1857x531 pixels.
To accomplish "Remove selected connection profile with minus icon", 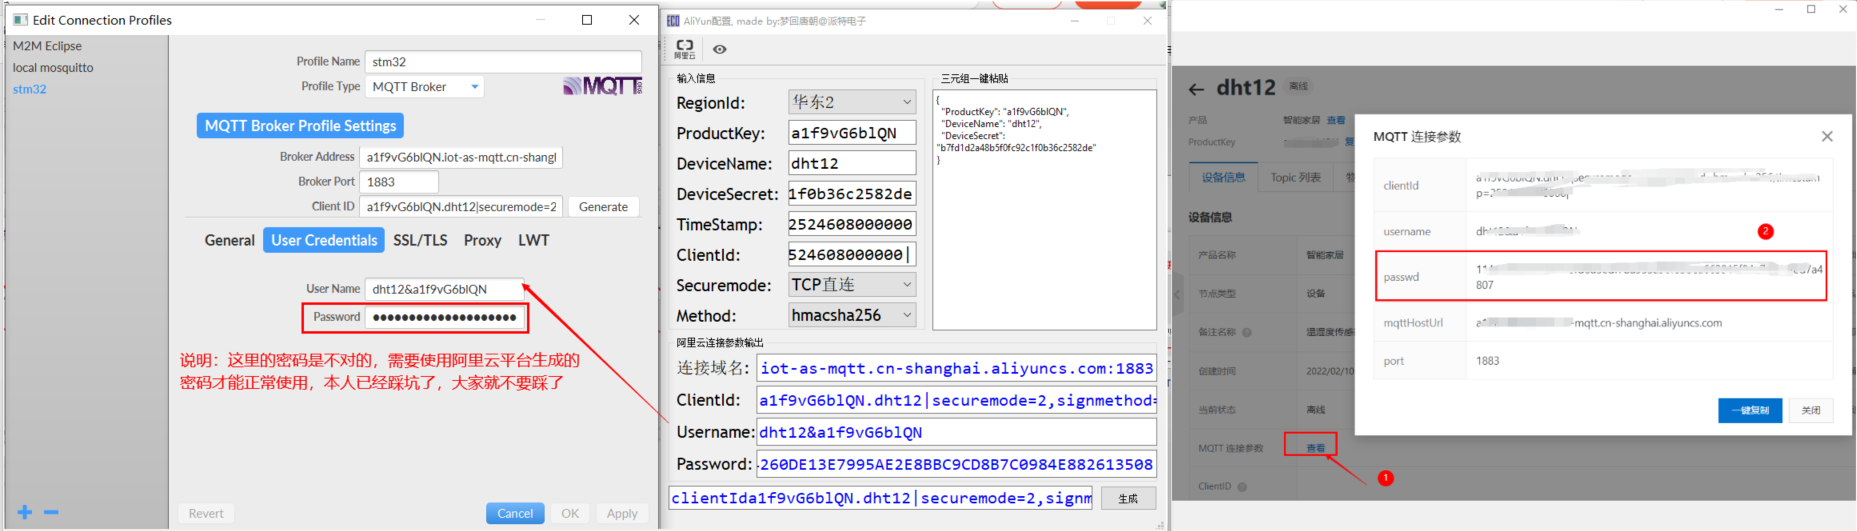I will [51, 512].
